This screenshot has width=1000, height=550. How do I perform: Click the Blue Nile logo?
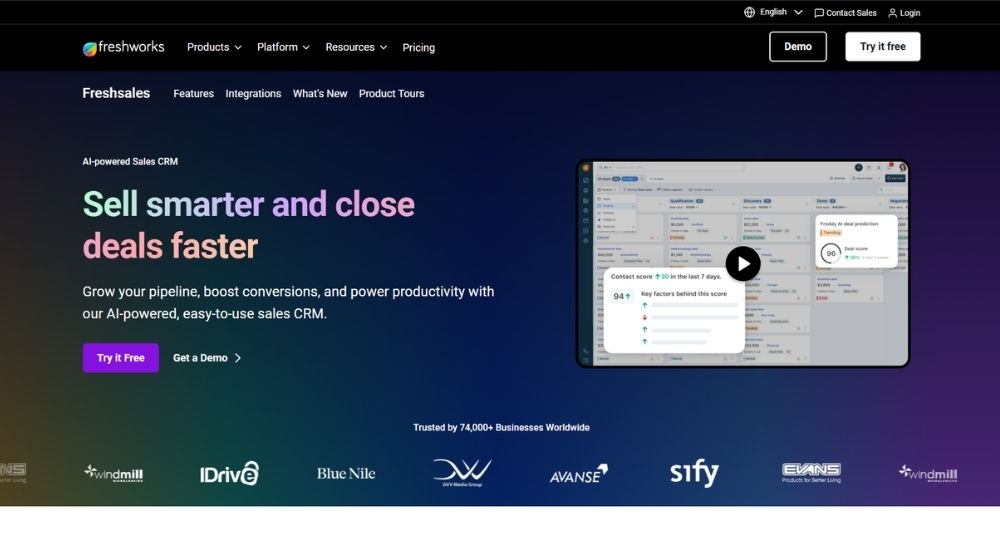[x=346, y=473]
